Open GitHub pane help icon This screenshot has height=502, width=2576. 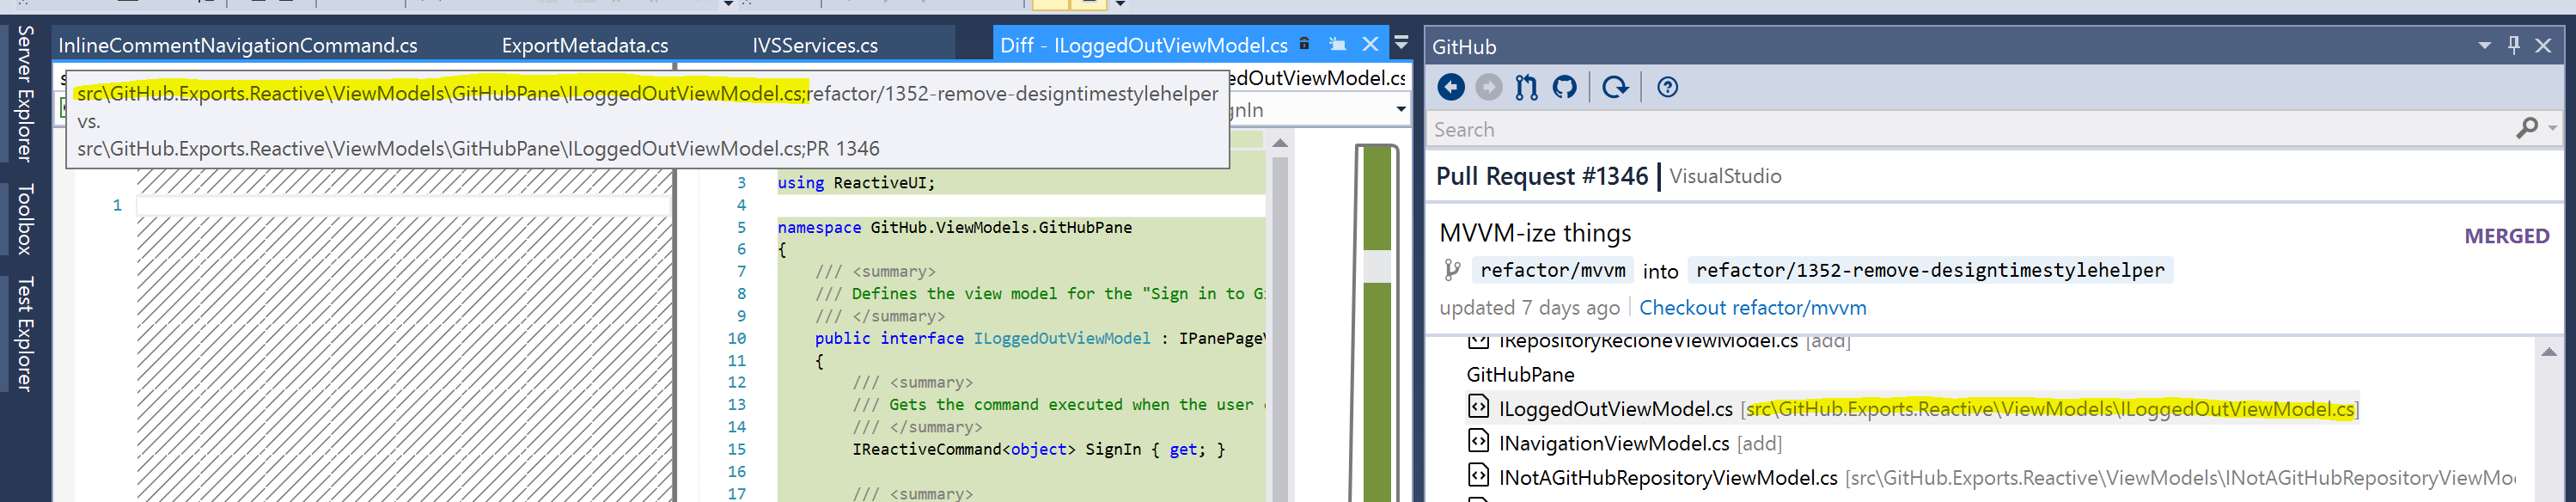click(1667, 88)
